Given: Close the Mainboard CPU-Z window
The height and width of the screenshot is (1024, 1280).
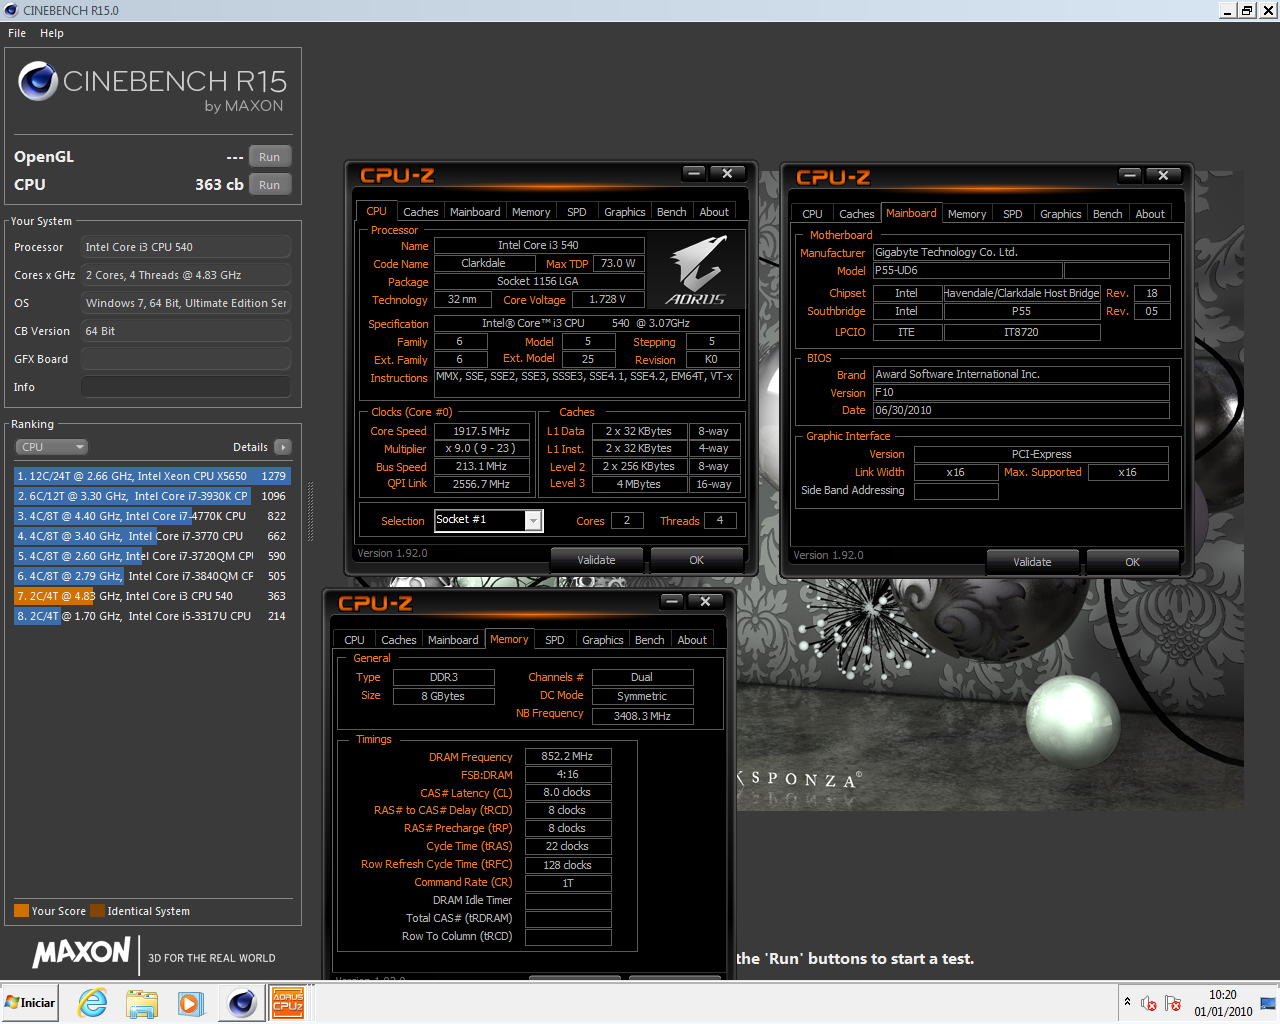Looking at the screenshot, I should pyautogui.click(x=1164, y=175).
